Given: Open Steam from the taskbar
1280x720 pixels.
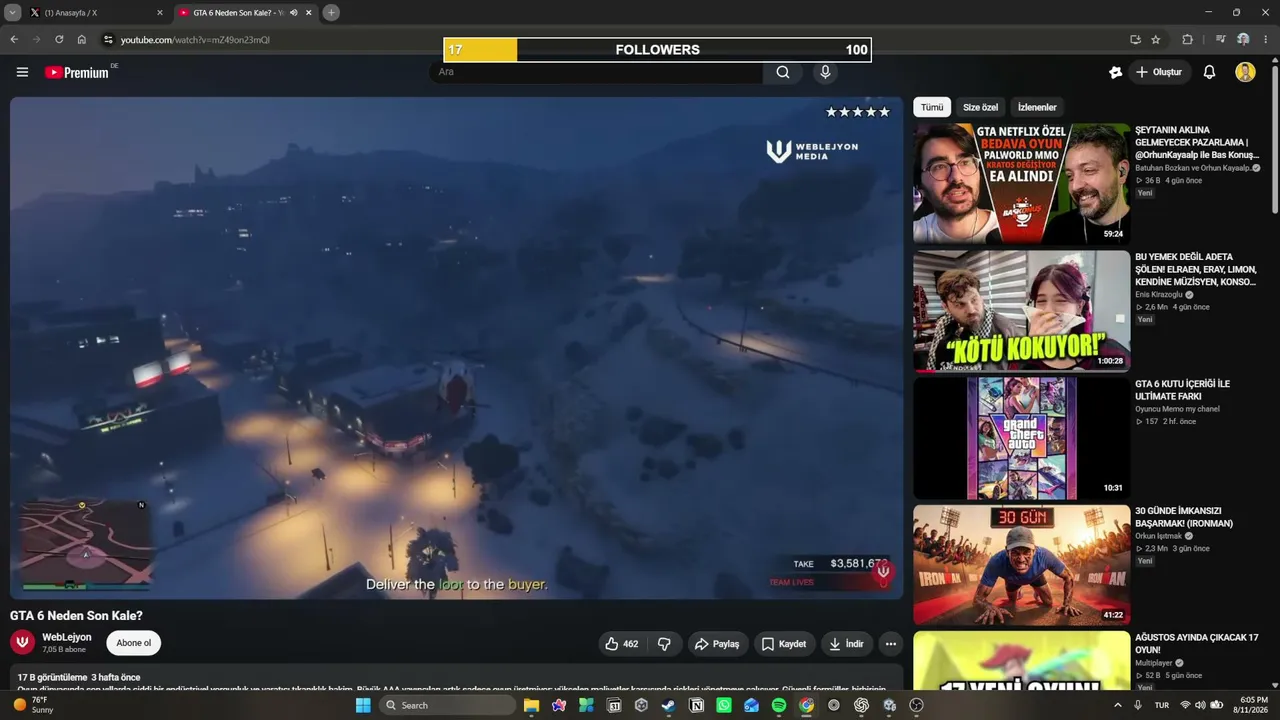Looking at the screenshot, I should [x=668, y=705].
